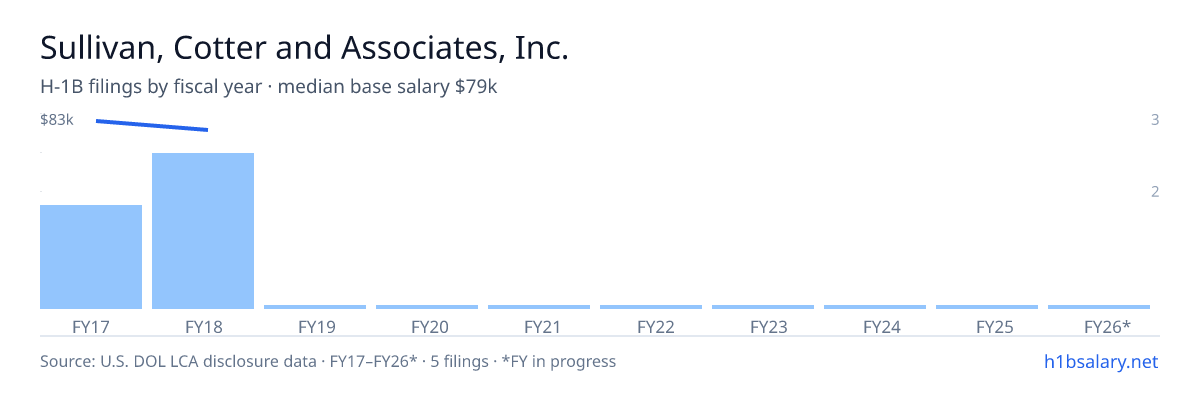
Task: Click the FY26* bar segment
Action: tap(1099, 307)
